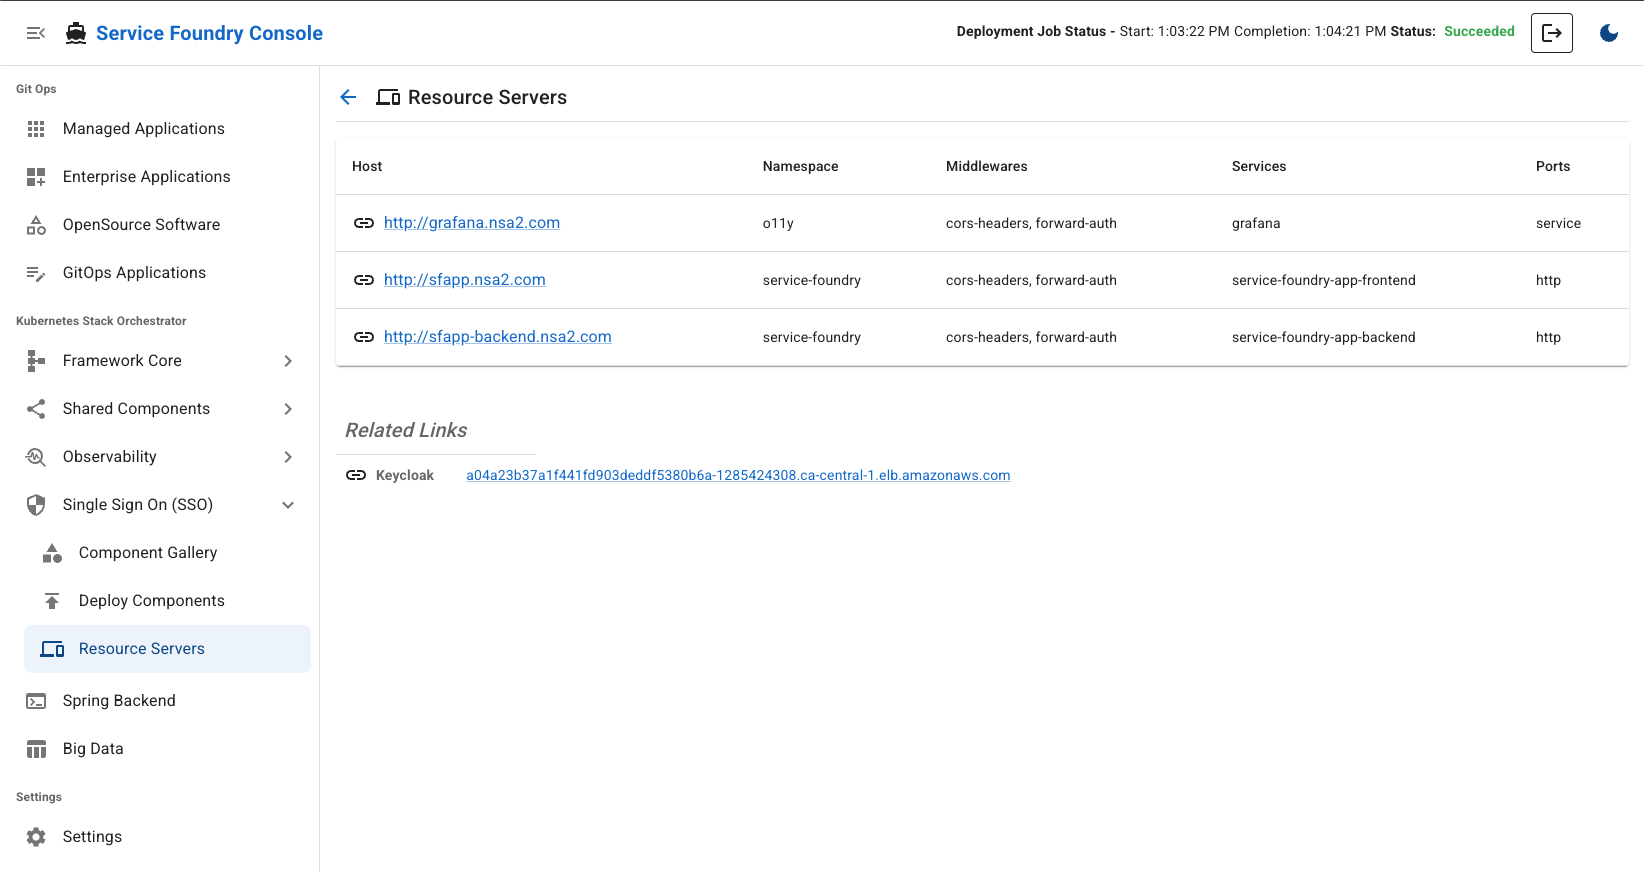The image size is (1644, 872).
Task: Click the Service Foundry ship logo
Action: pyautogui.click(x=76, y=33)
